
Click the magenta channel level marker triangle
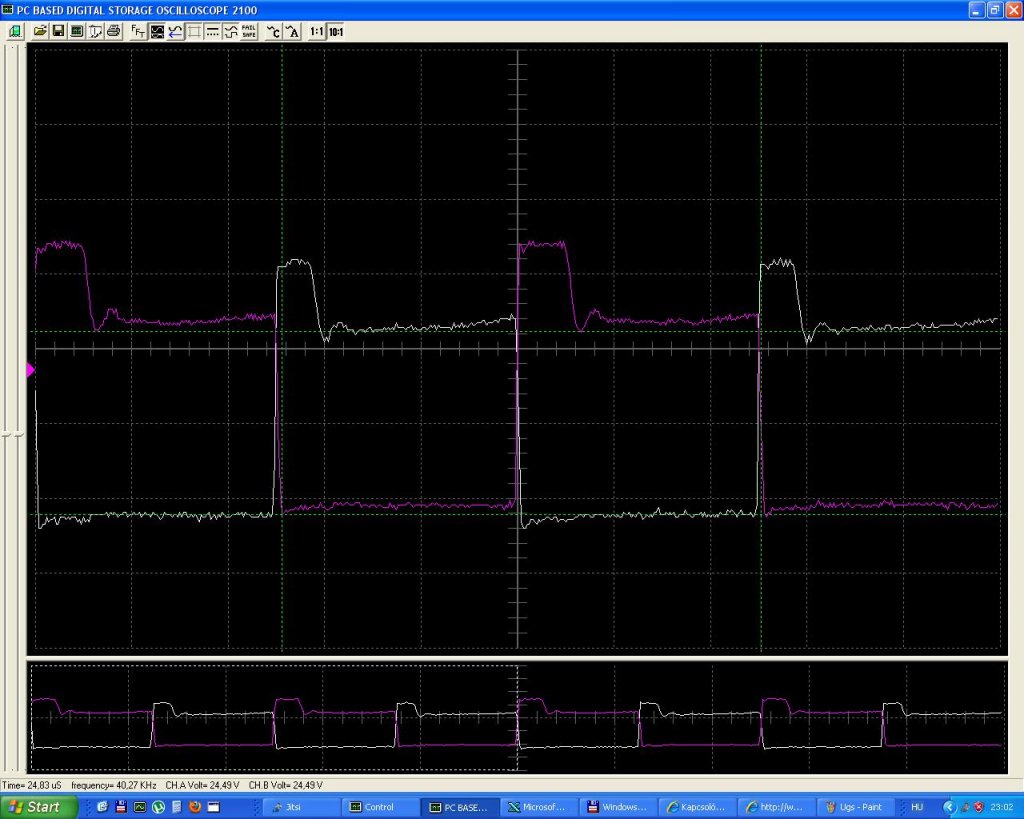(30, 370)
